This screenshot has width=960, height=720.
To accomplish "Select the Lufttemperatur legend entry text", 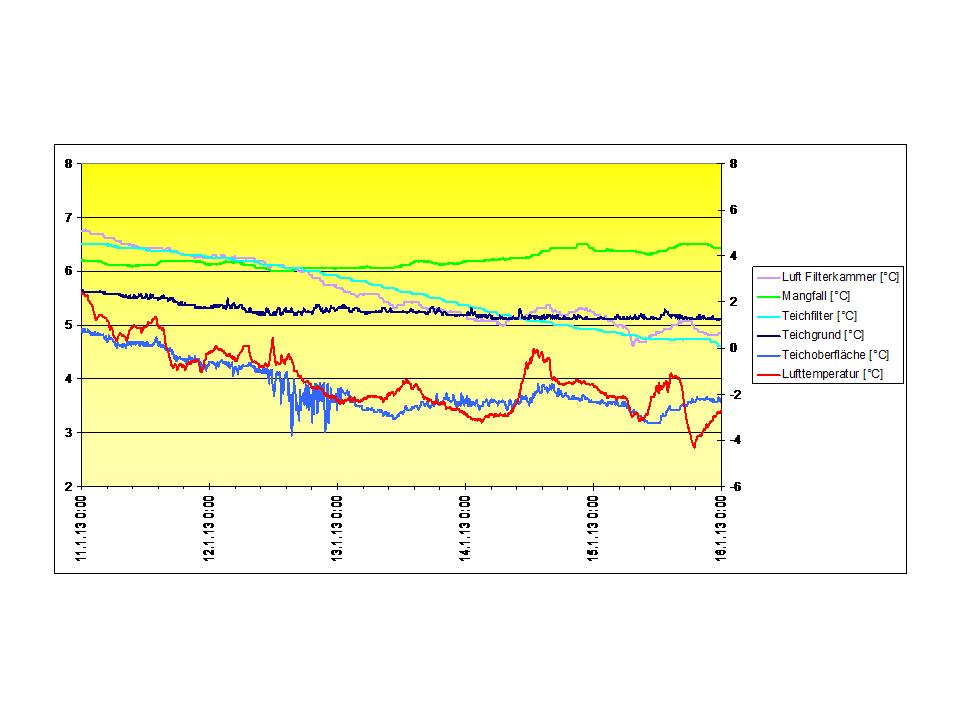I will click(832, 374).
